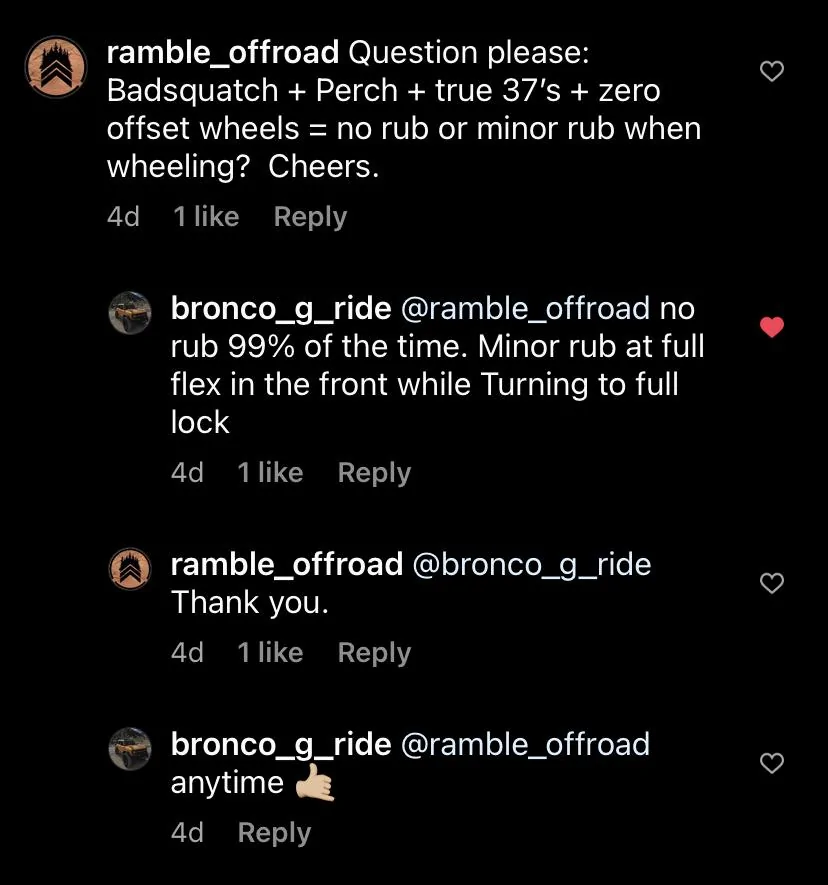The image size is (828, 885).
Task: Reply to the 'no rub 99%' comment
Action: [374, 473]
